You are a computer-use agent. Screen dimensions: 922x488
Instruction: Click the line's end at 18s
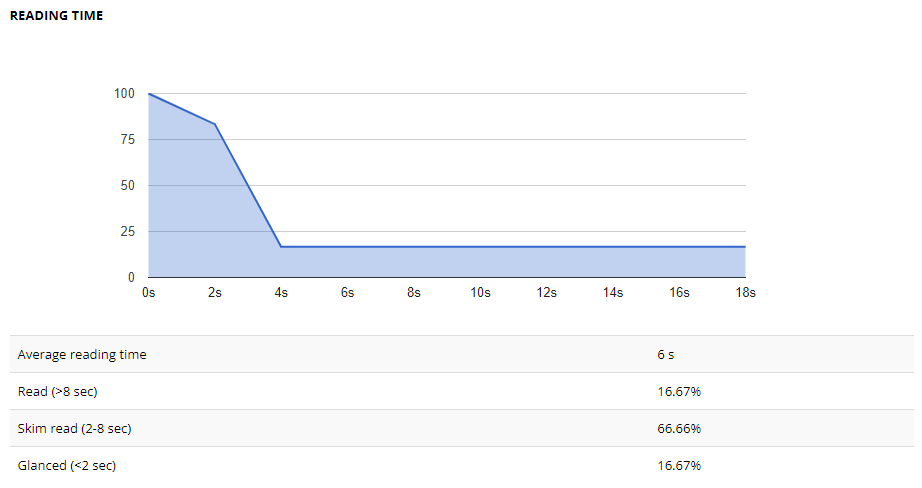[x=745, y=246]
